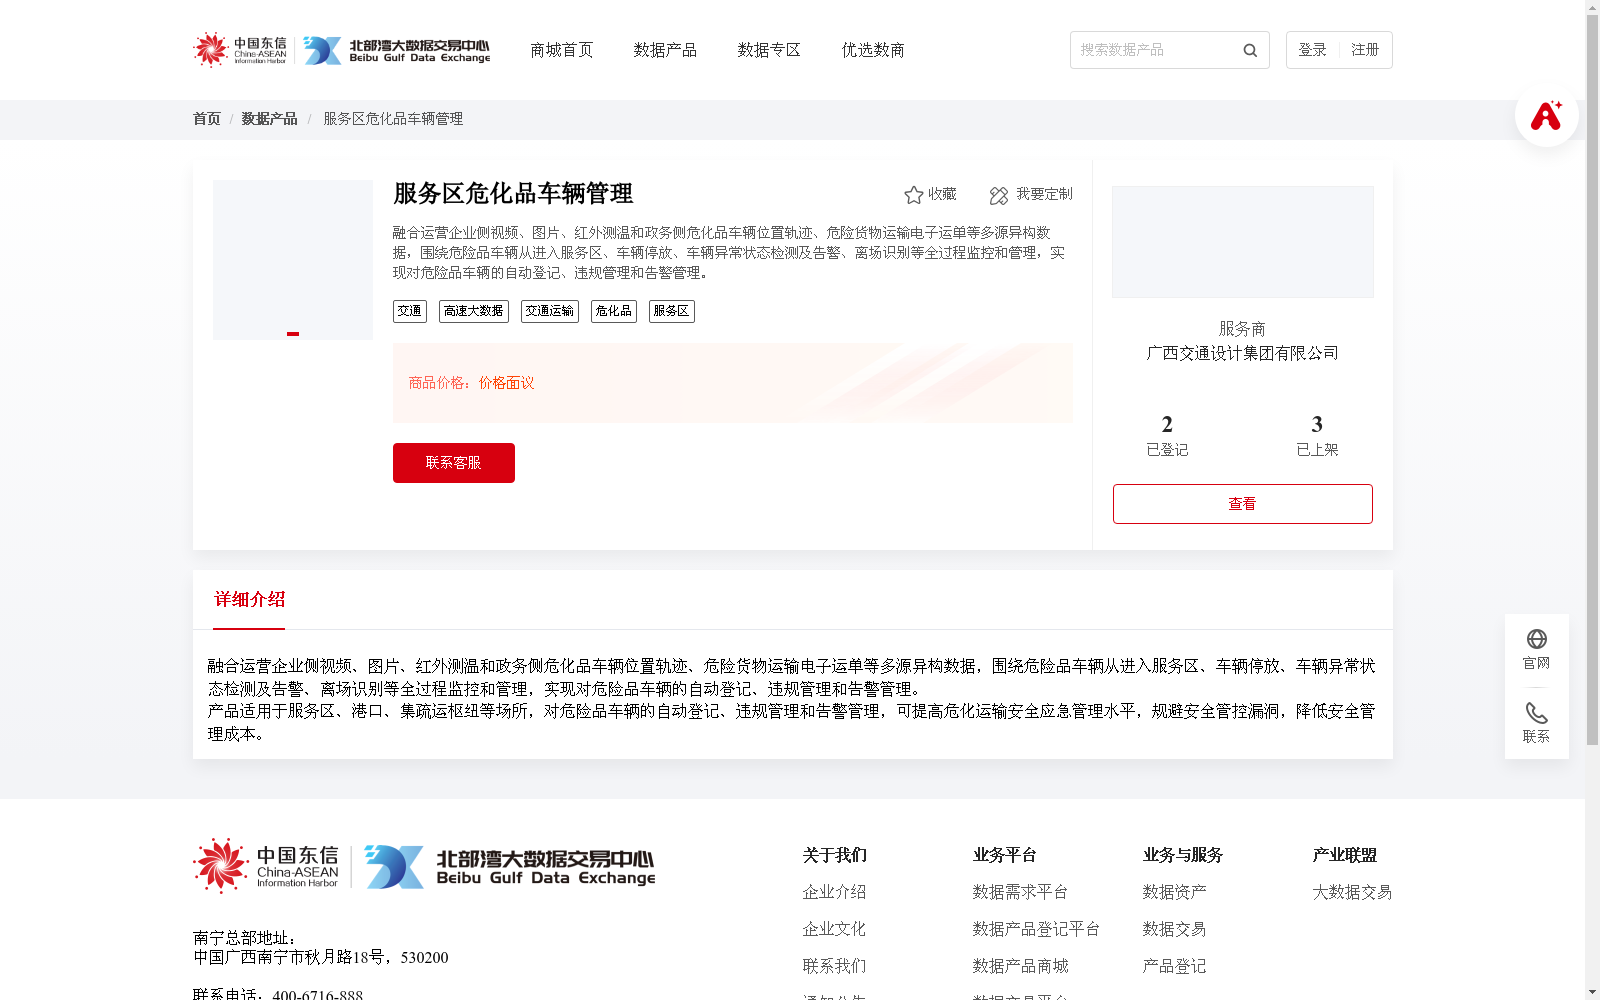Open footer link 大数据交易

point(1352,892)
